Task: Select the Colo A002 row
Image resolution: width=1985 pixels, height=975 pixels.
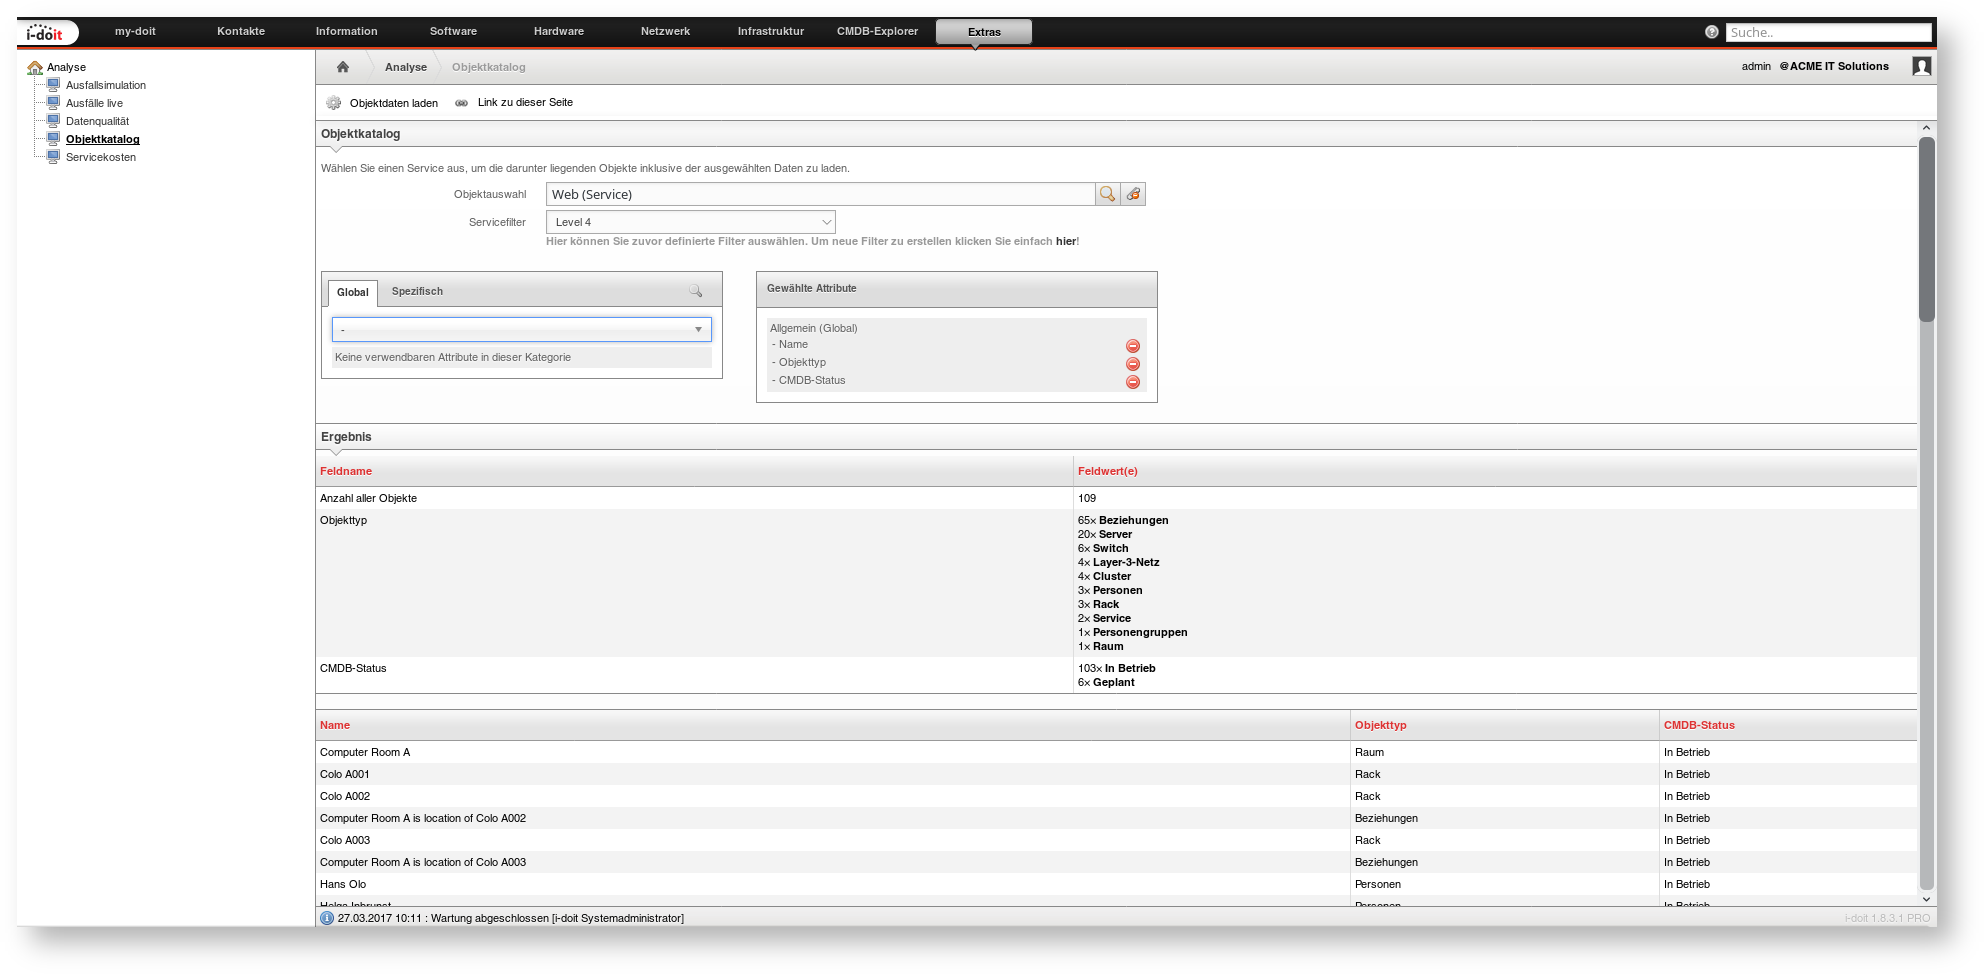Action: [x=1116, y=796]
